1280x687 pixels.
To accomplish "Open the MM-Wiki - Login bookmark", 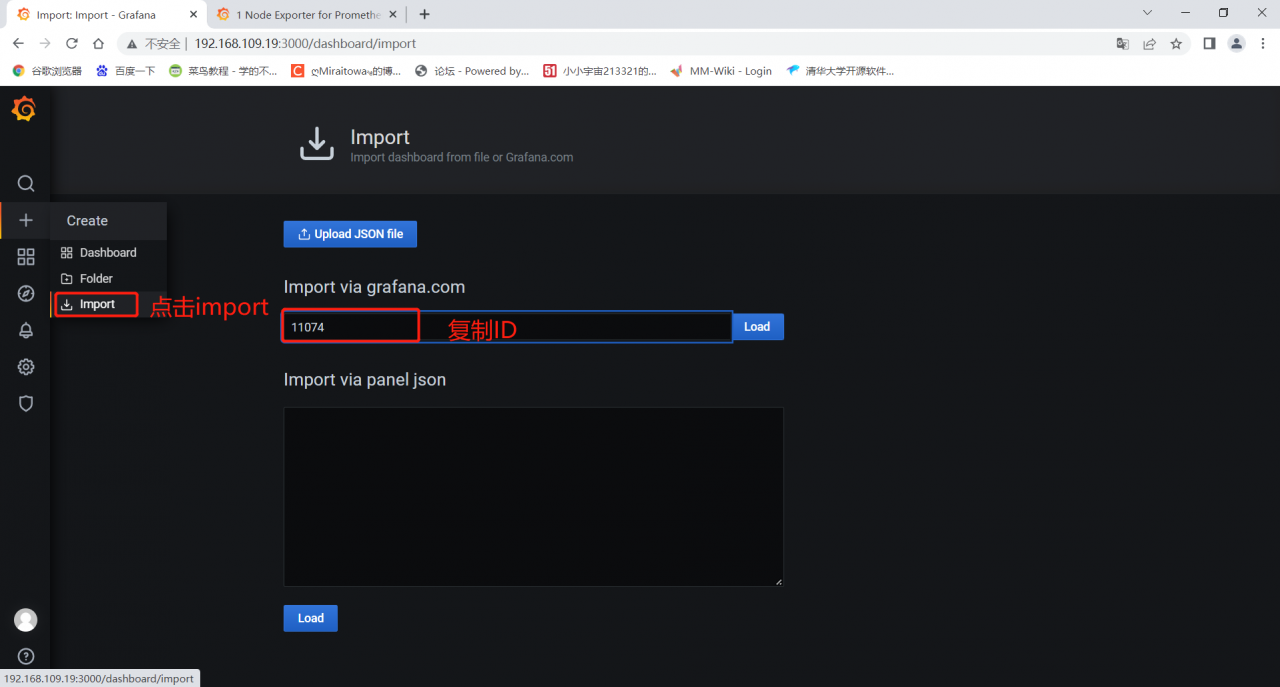I will [x=721, y=71].
